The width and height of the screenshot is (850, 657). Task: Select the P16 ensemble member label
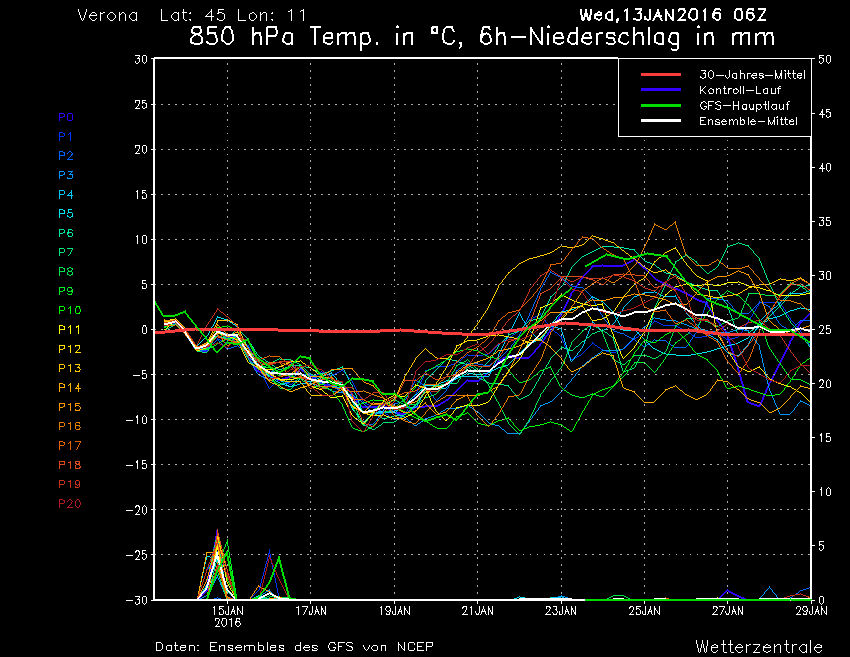tap(69, 426)
